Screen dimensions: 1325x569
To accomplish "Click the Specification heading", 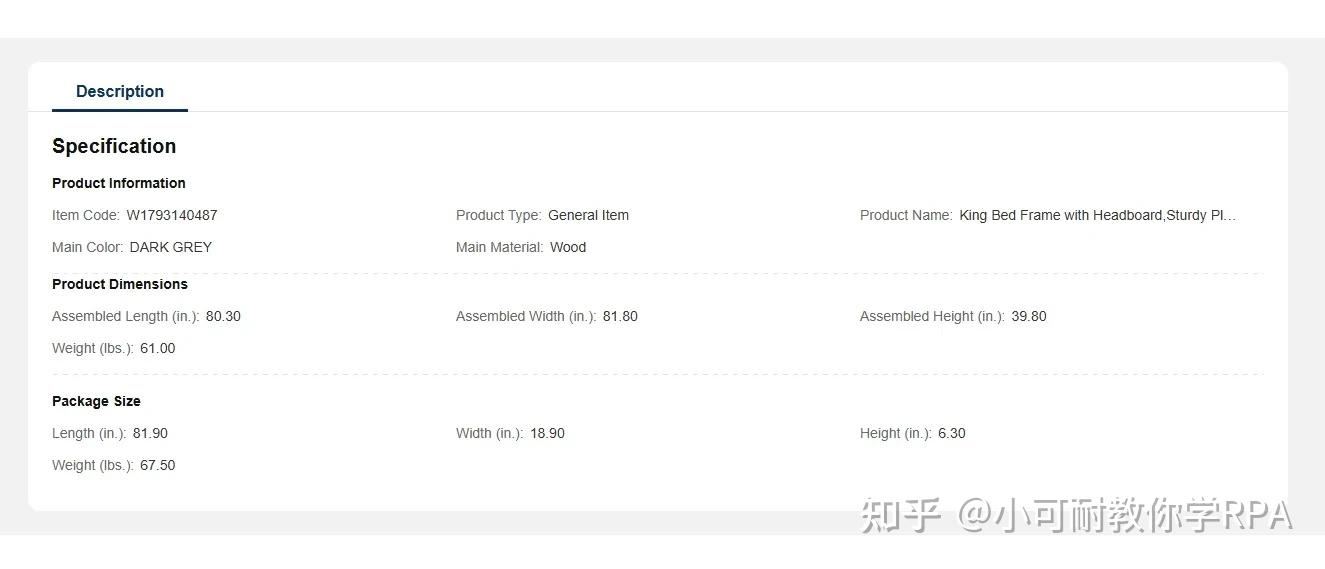I will pyautogui.click(x=114, y=146).
